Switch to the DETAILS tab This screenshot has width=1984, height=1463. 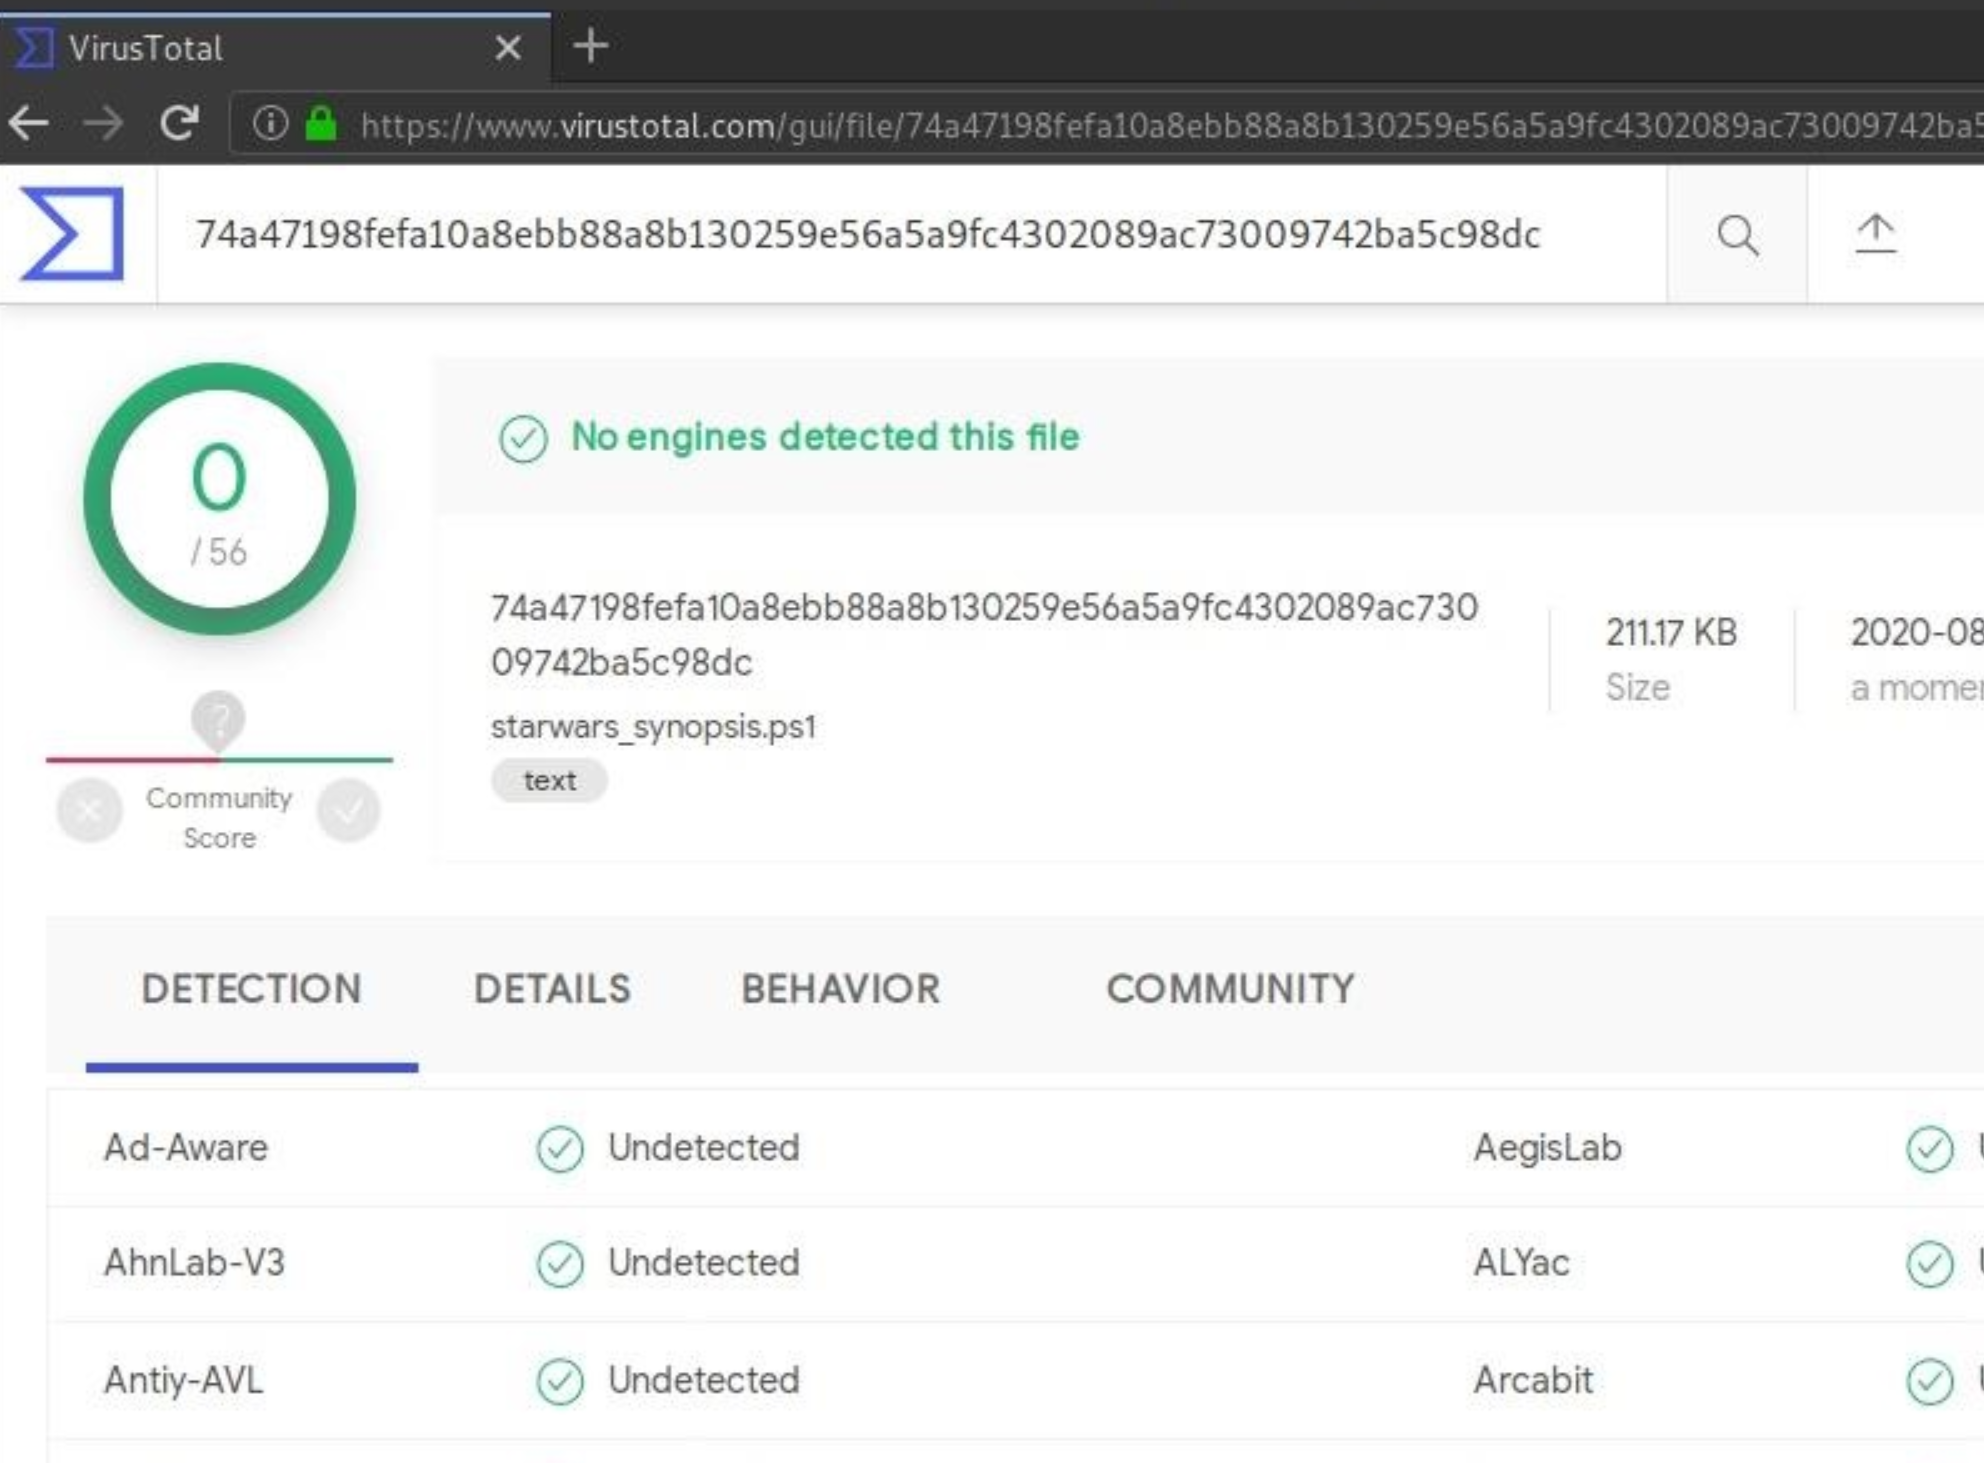(x=552, y=989)
